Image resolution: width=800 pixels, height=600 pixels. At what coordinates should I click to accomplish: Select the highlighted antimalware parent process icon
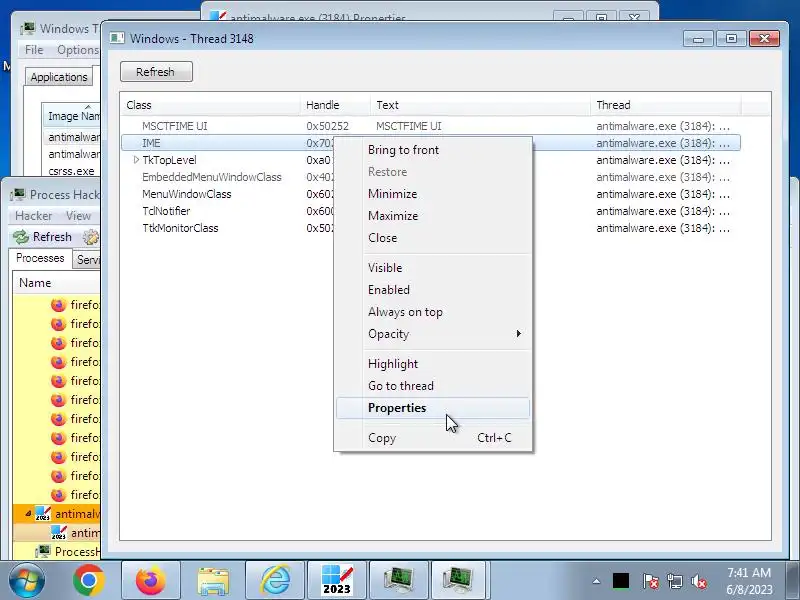(43, 514)
